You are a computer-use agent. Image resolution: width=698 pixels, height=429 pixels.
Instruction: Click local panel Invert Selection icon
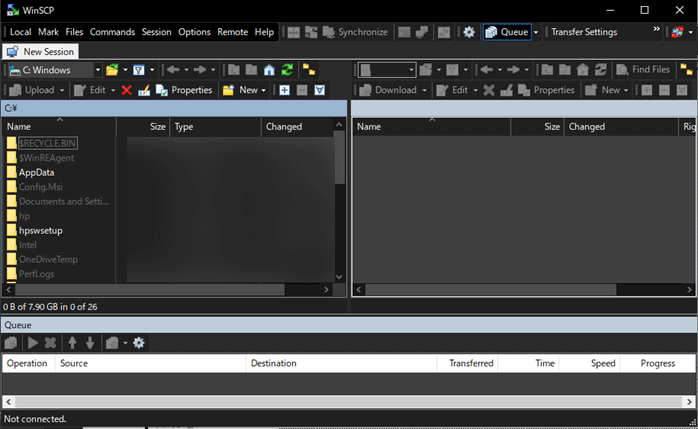(320, 90)
